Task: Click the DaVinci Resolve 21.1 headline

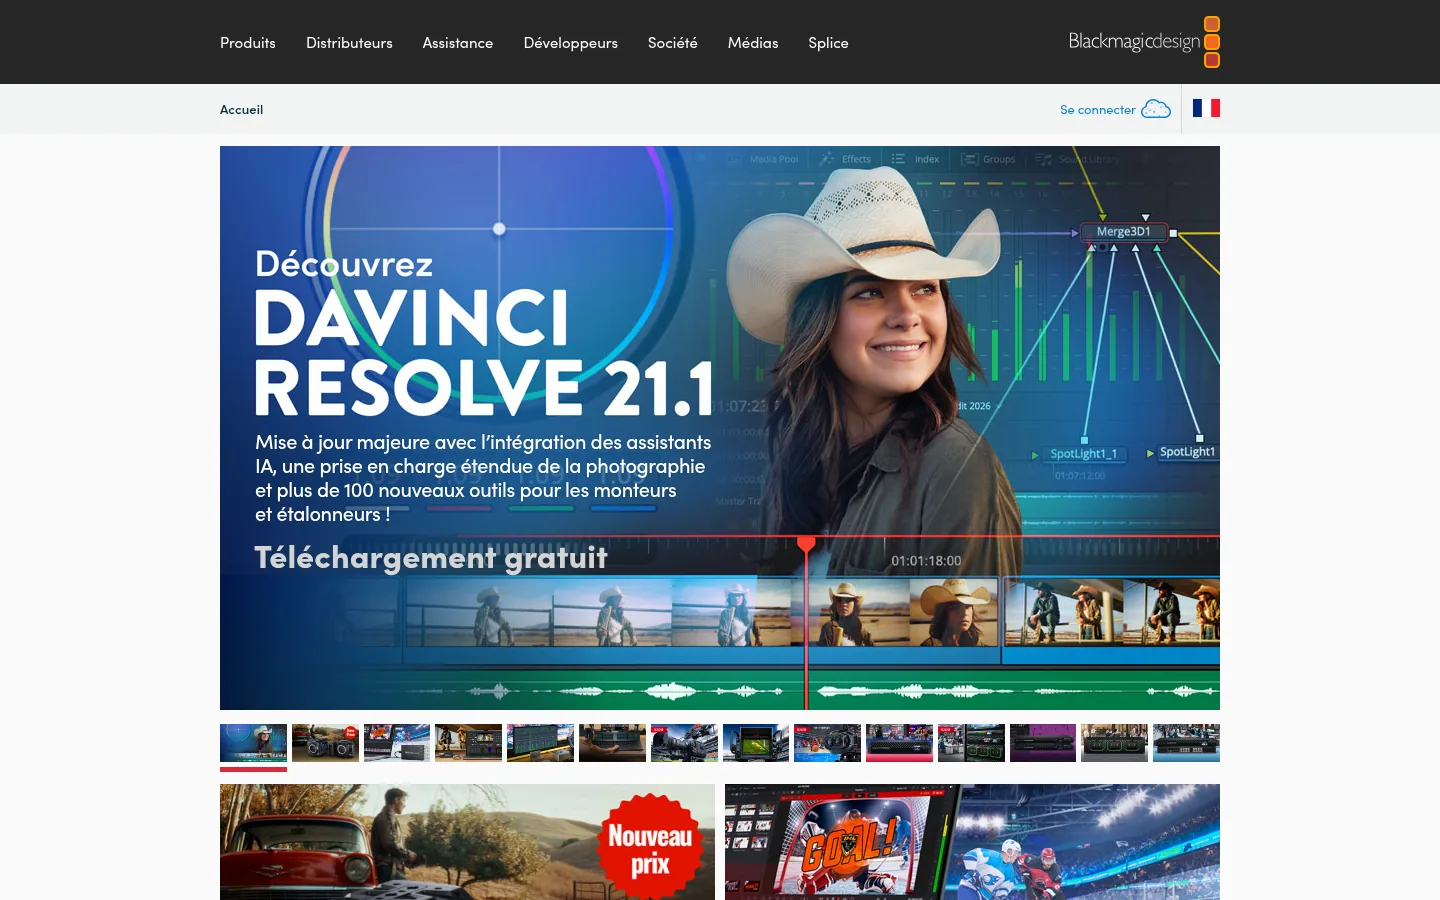Action: point(485,353)
